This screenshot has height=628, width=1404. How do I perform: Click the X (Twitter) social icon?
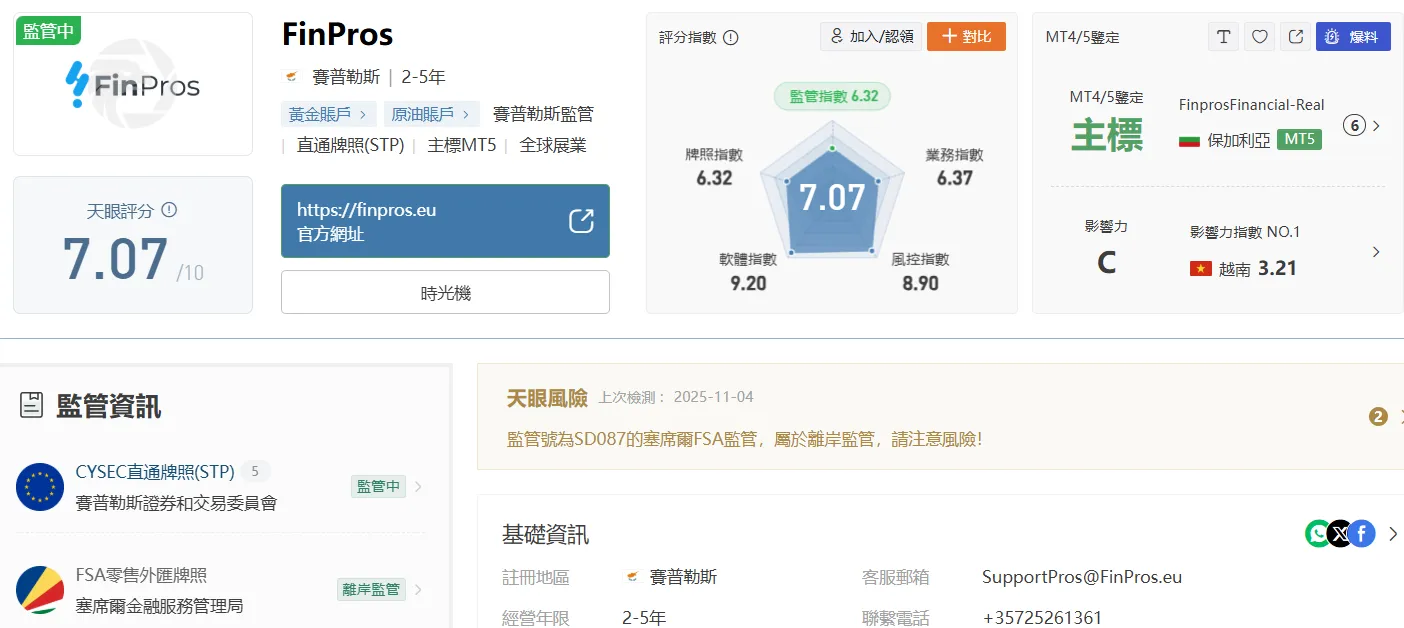1340,534
